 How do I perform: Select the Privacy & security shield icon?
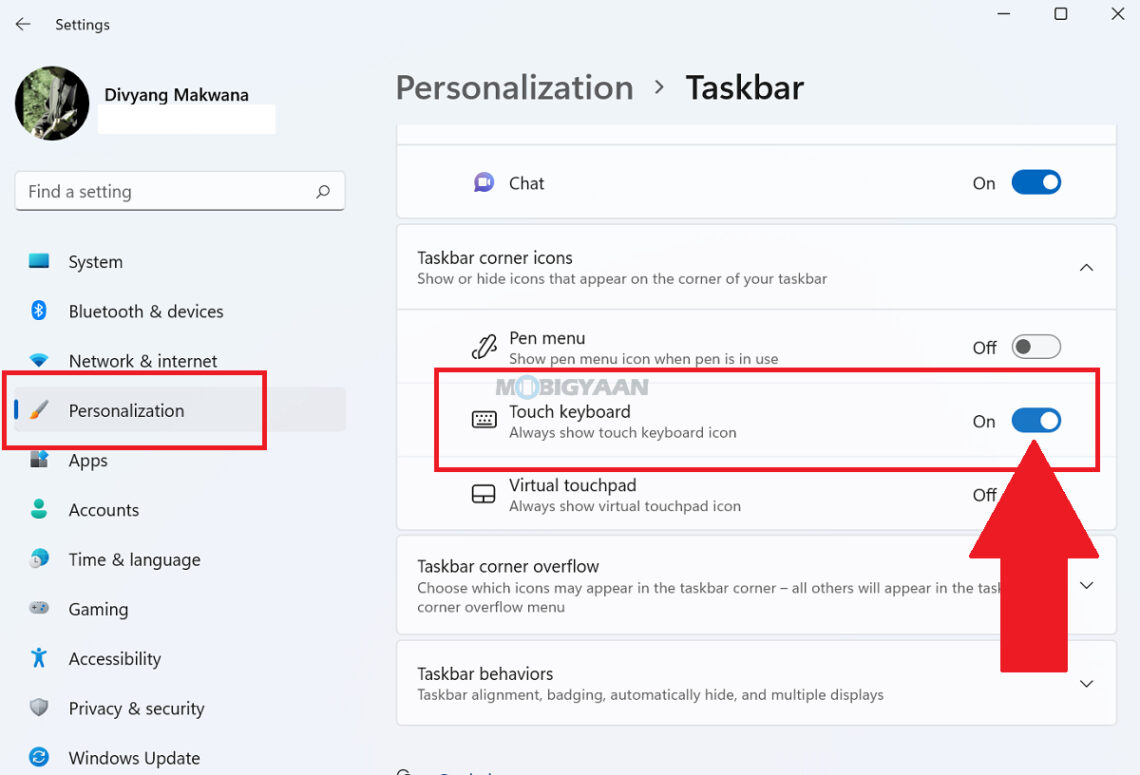click(39, 708)
